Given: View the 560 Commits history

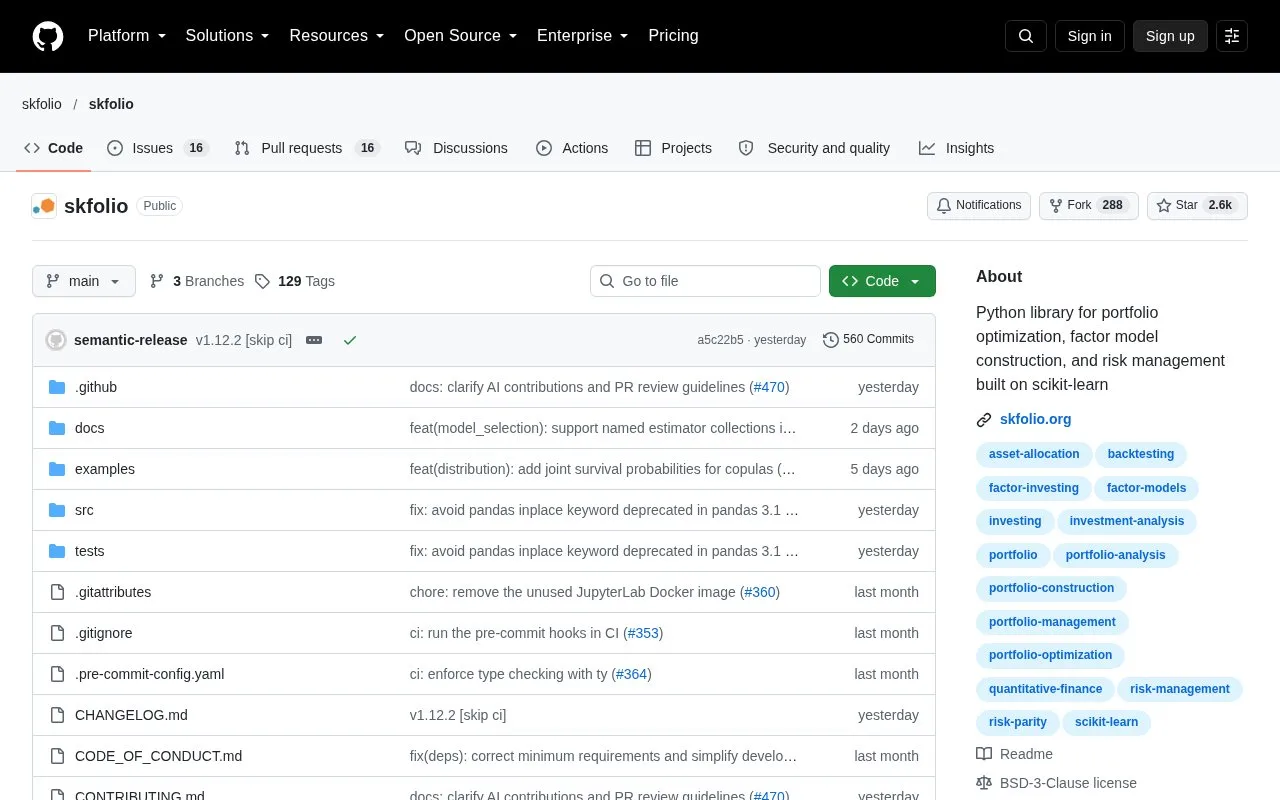Looking at the screenshot, I should (868, 340).
